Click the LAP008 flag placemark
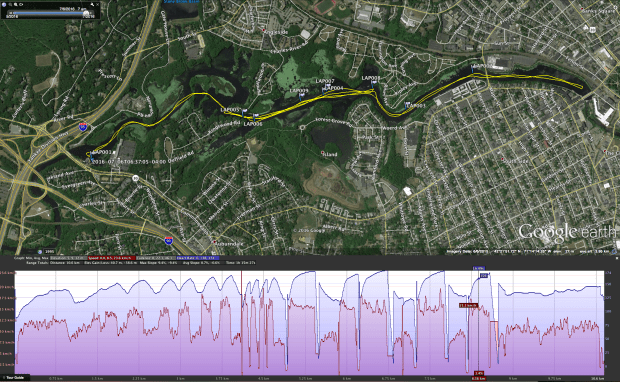This screenshot has height=382, width=620. [373, 84]
